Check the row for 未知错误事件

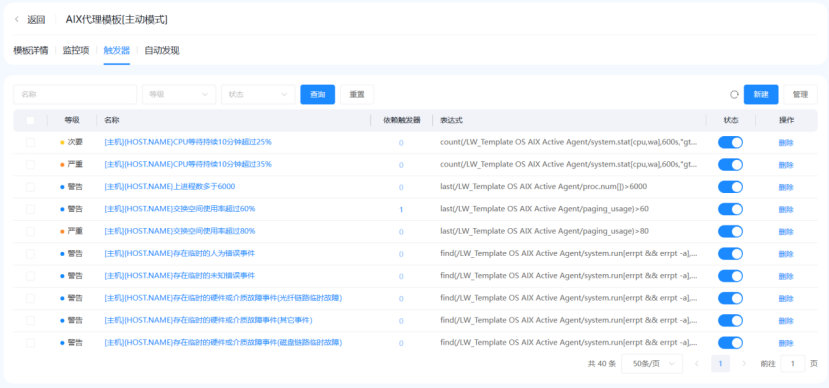tap(31, 276)
